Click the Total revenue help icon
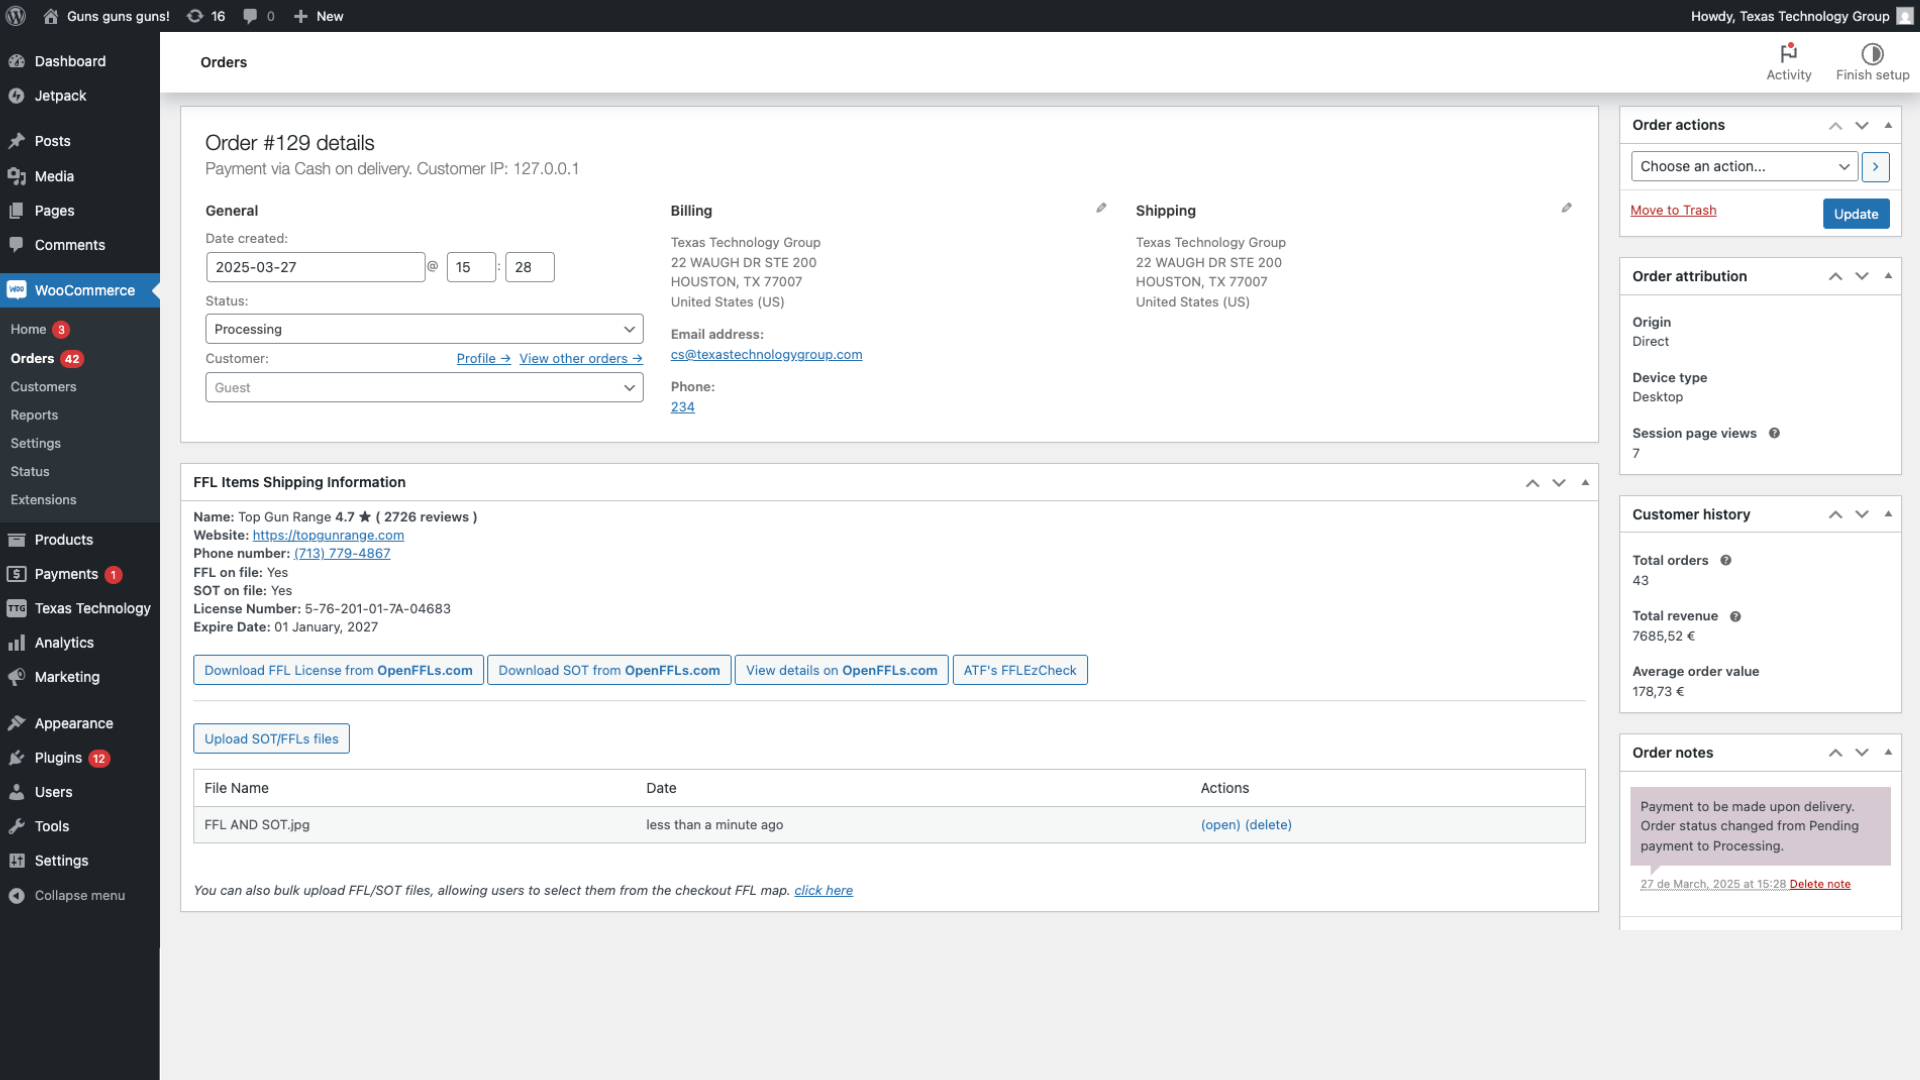This screenshot has width=1920, height=1080. tap(1735, 616)
